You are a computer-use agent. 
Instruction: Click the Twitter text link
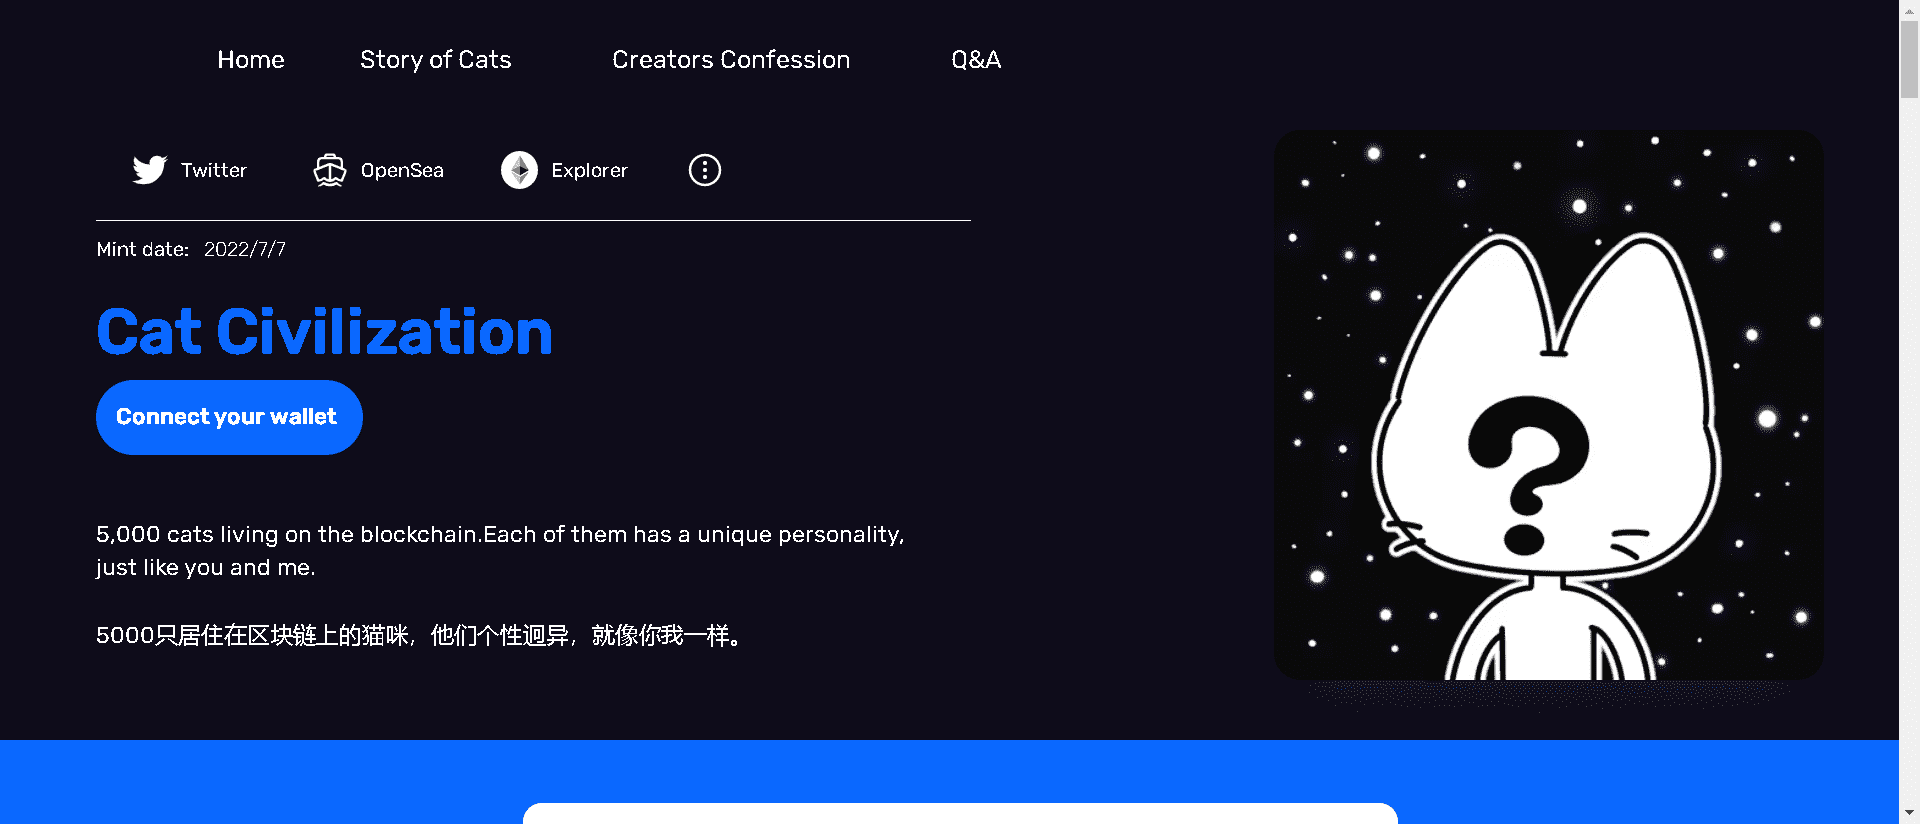click(214, 170)
